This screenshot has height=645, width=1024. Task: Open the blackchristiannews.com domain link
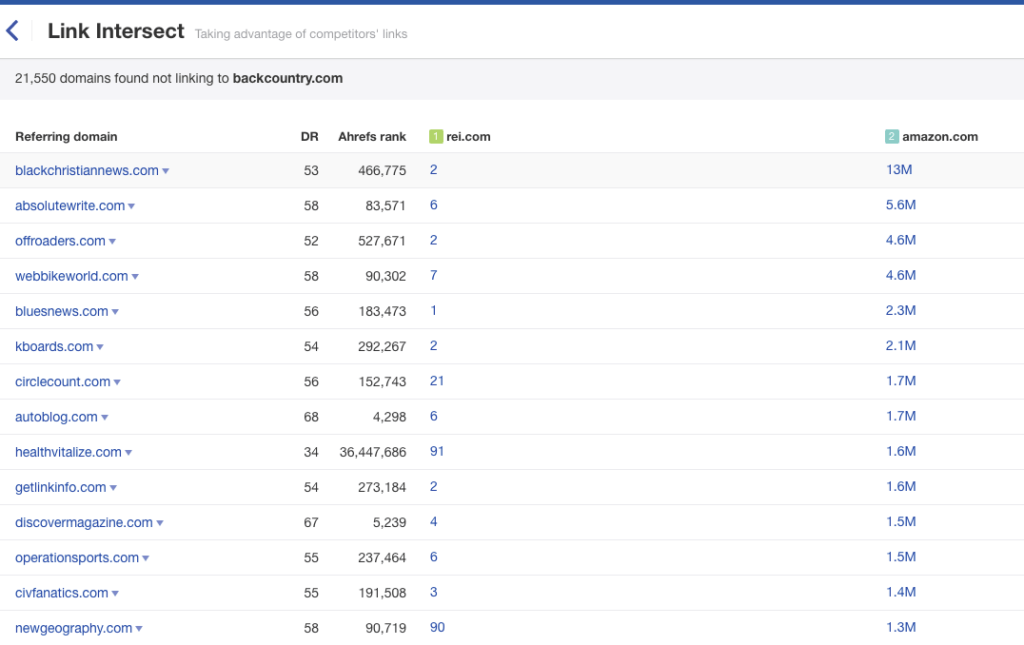(x=87, y=170)
